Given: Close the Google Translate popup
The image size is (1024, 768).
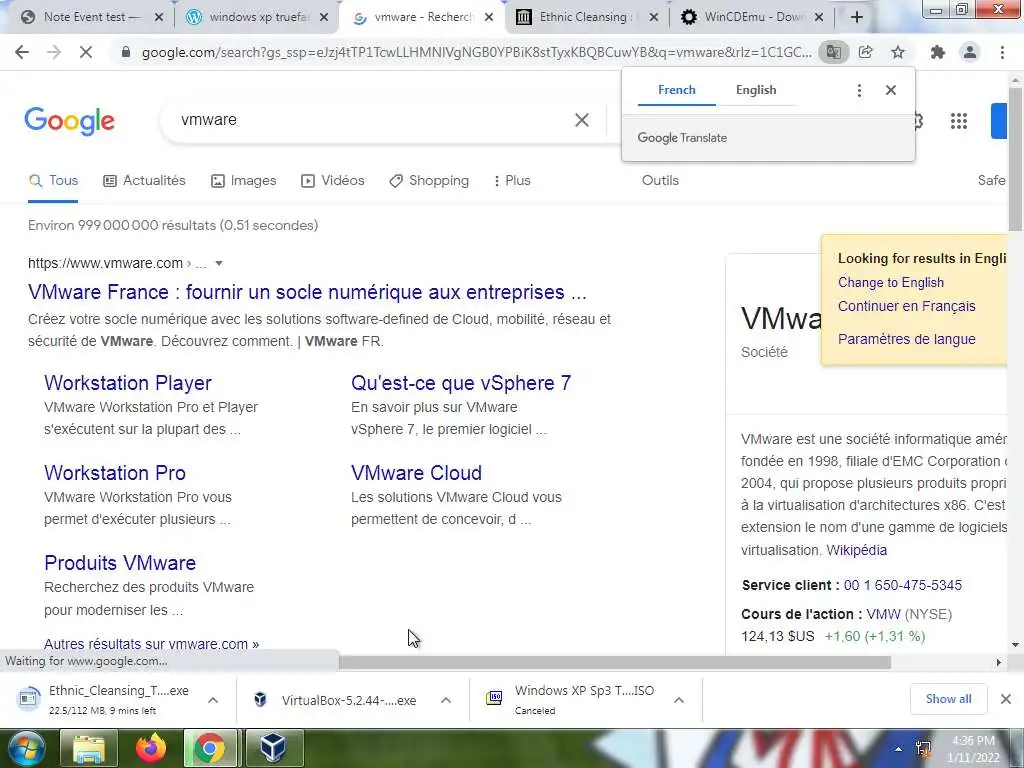Looking at the screenshot, I should 891,90.
